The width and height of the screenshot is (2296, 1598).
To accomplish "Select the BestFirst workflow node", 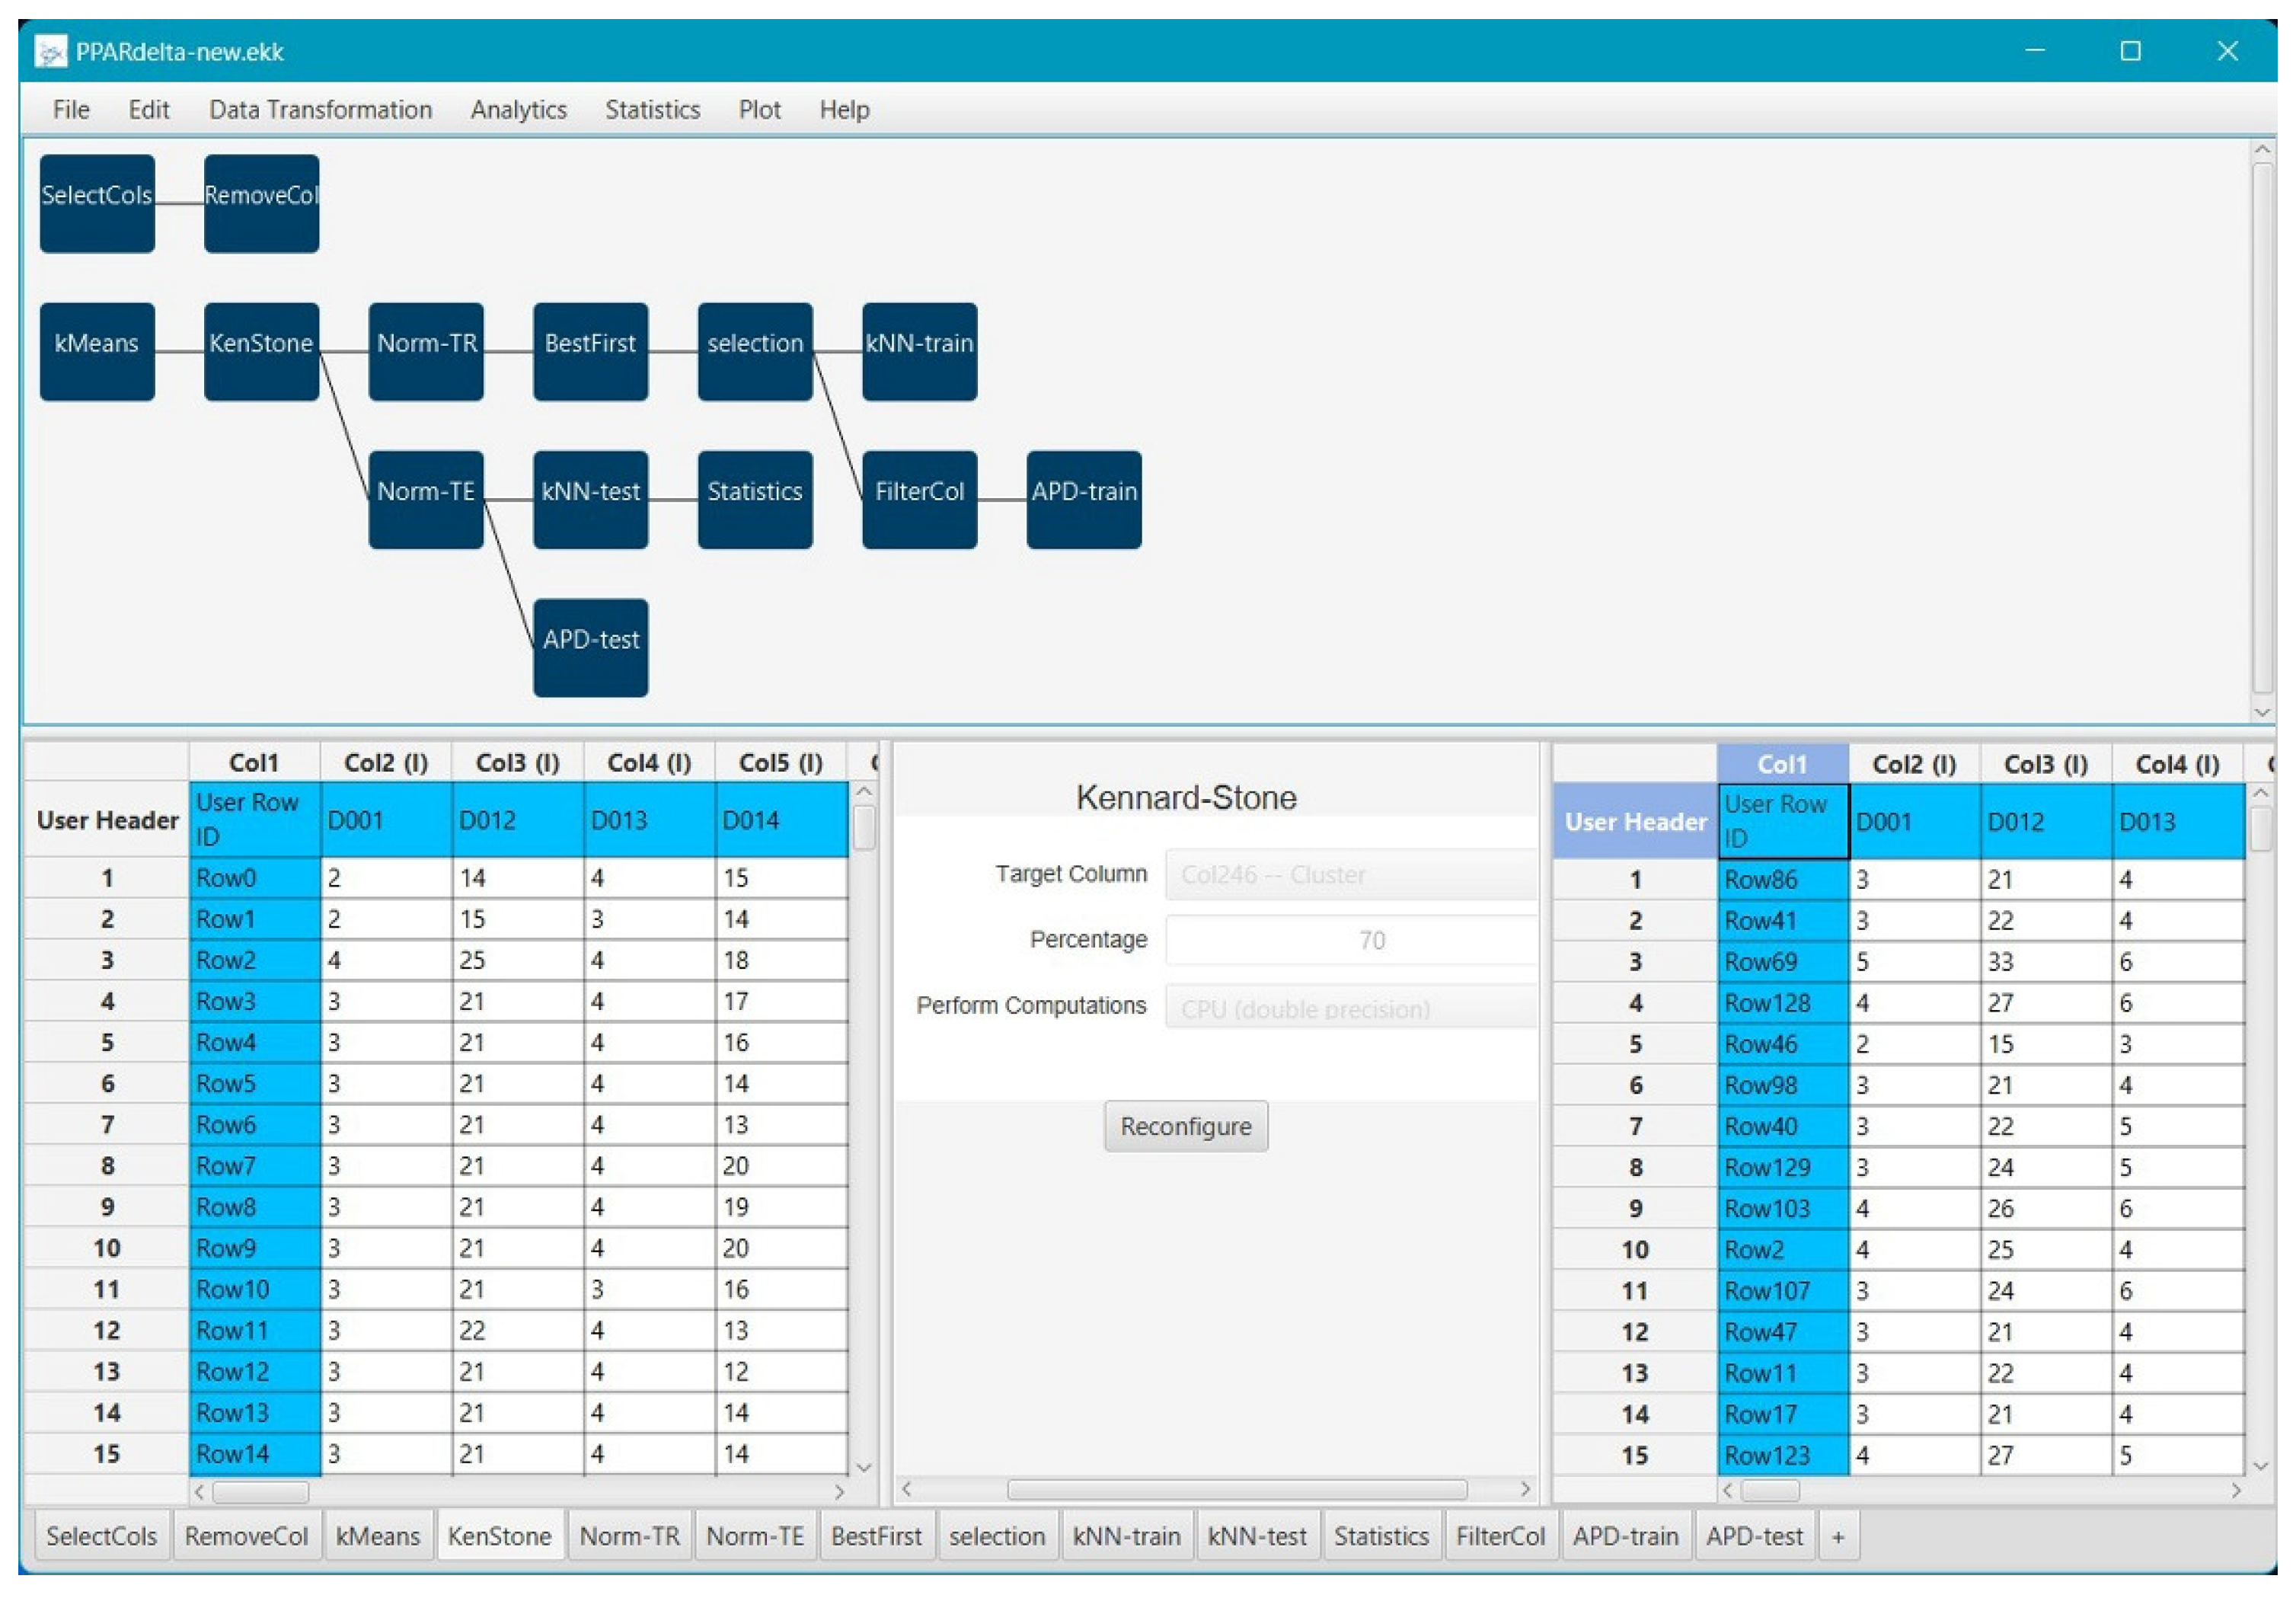I will coord(590,351).
